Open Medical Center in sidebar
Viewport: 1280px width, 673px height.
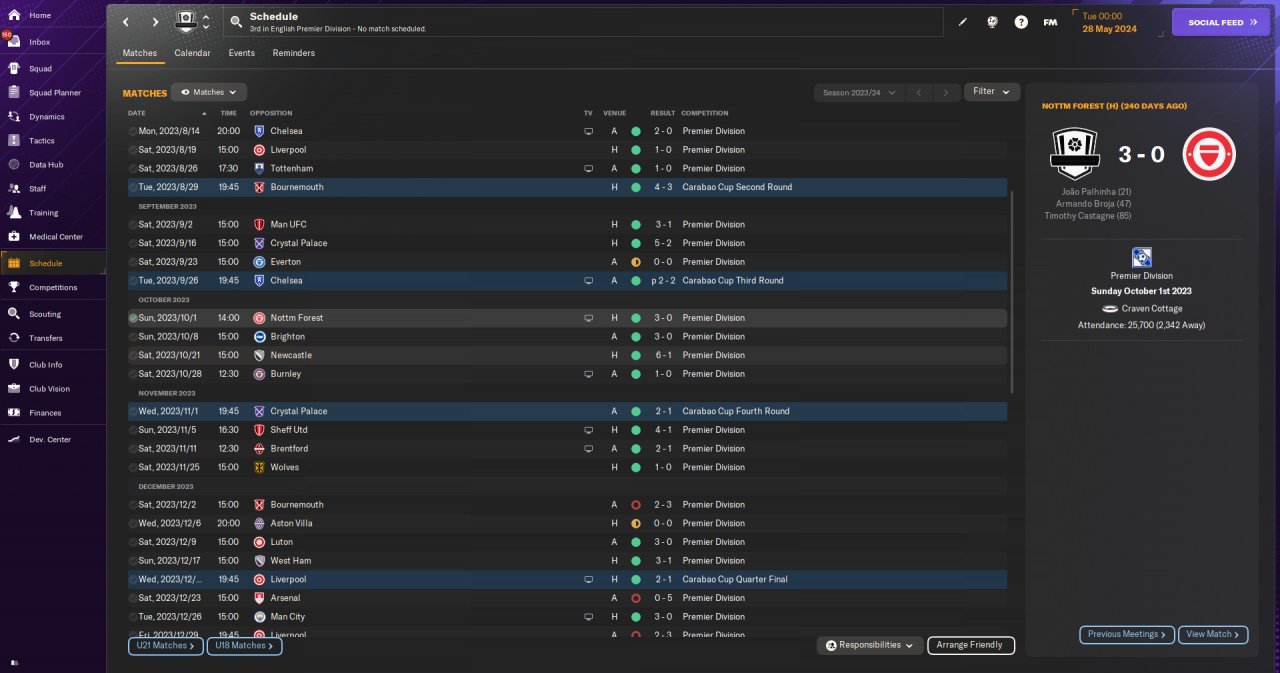(x=56, y=237)
